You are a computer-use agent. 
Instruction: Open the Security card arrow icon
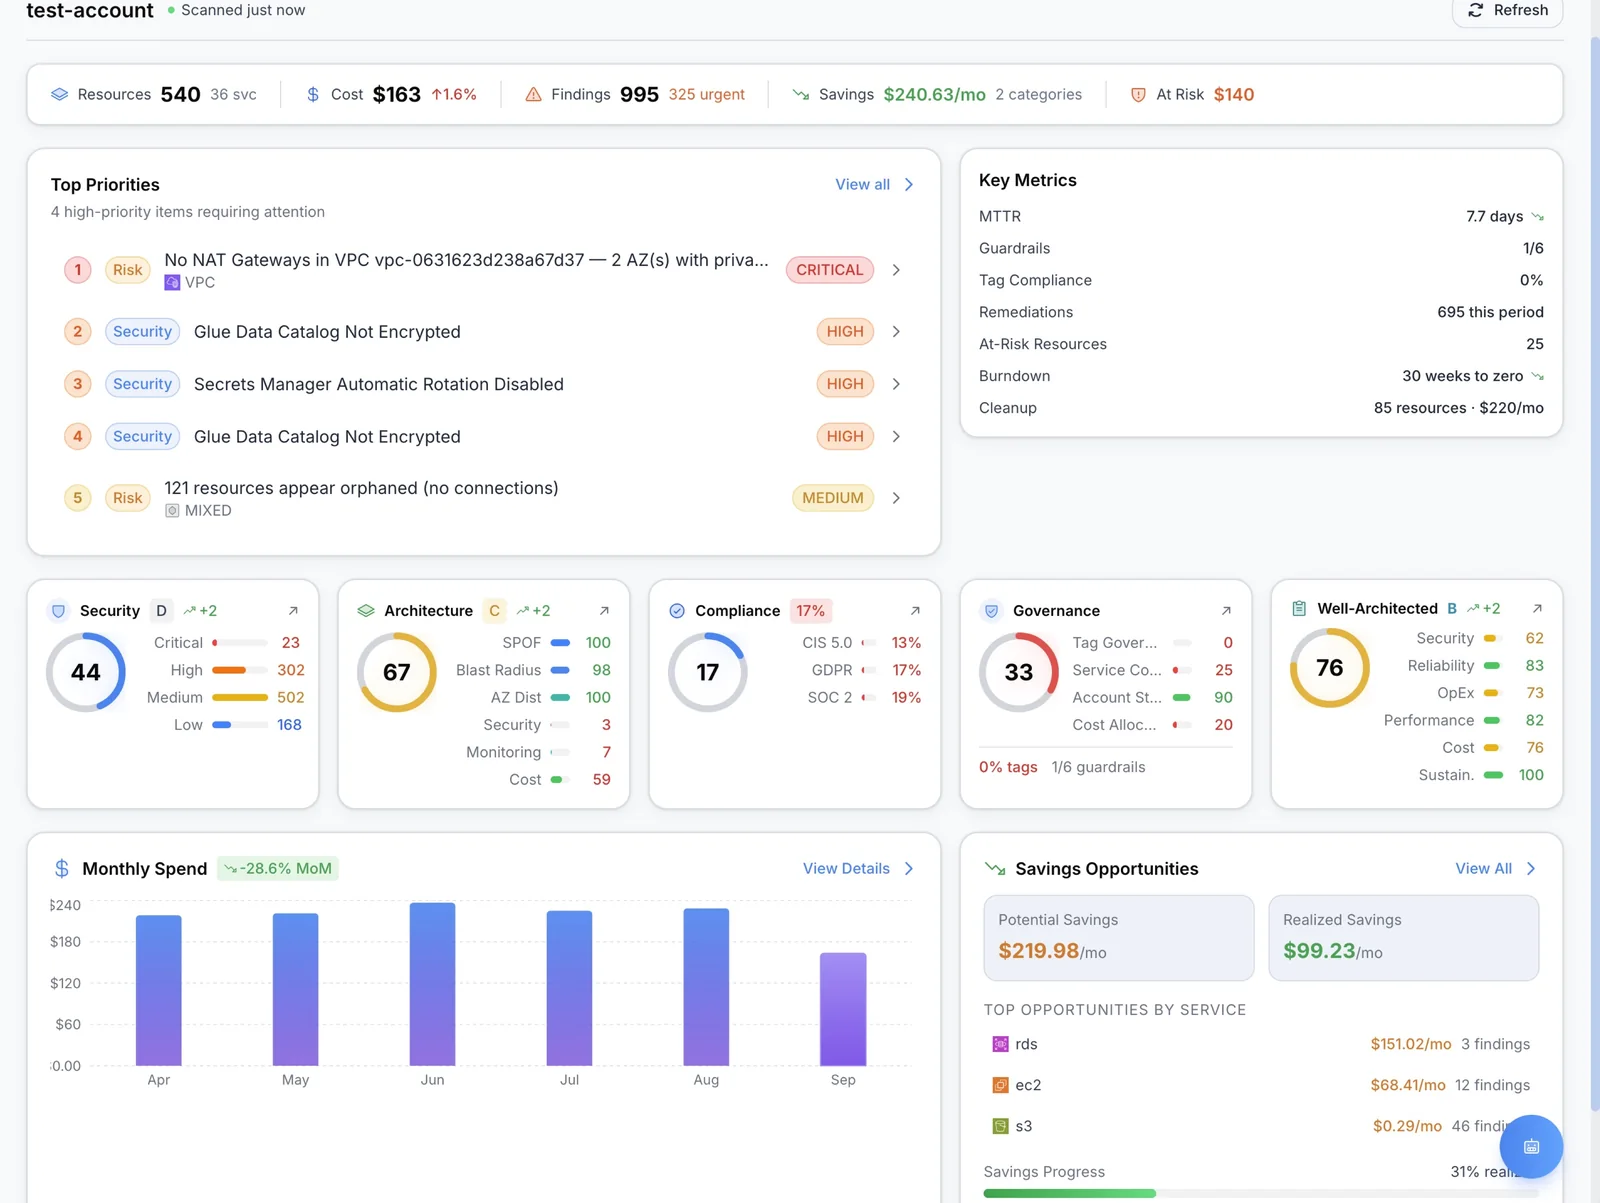(x=293, y=611)
